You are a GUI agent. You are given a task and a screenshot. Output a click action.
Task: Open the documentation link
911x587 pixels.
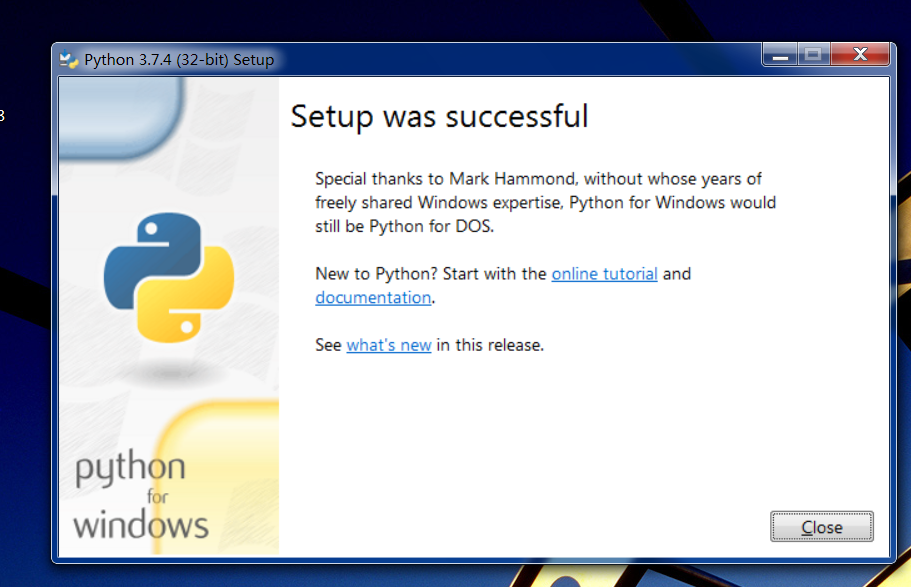(373, 298)
